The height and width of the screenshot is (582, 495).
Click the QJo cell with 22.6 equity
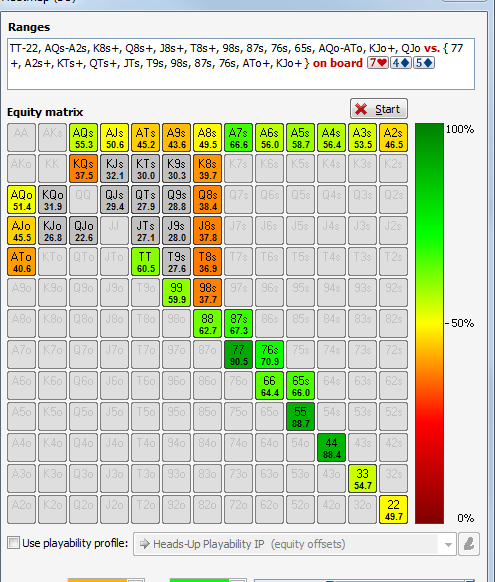(x=83, y=231)
